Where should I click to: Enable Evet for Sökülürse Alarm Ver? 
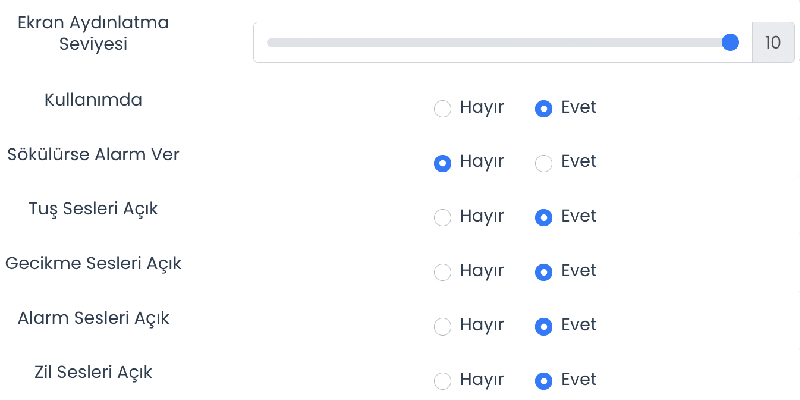tap(543, 163)
